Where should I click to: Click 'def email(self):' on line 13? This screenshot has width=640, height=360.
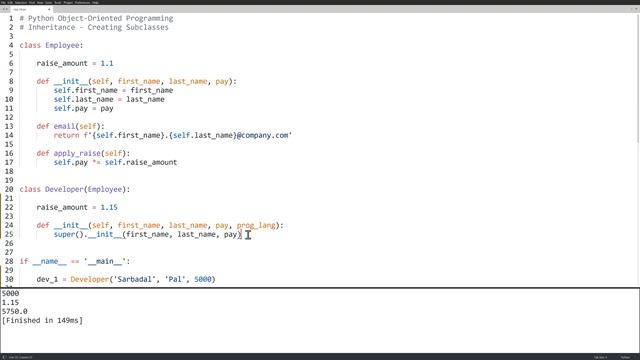(x=70, y=126)
